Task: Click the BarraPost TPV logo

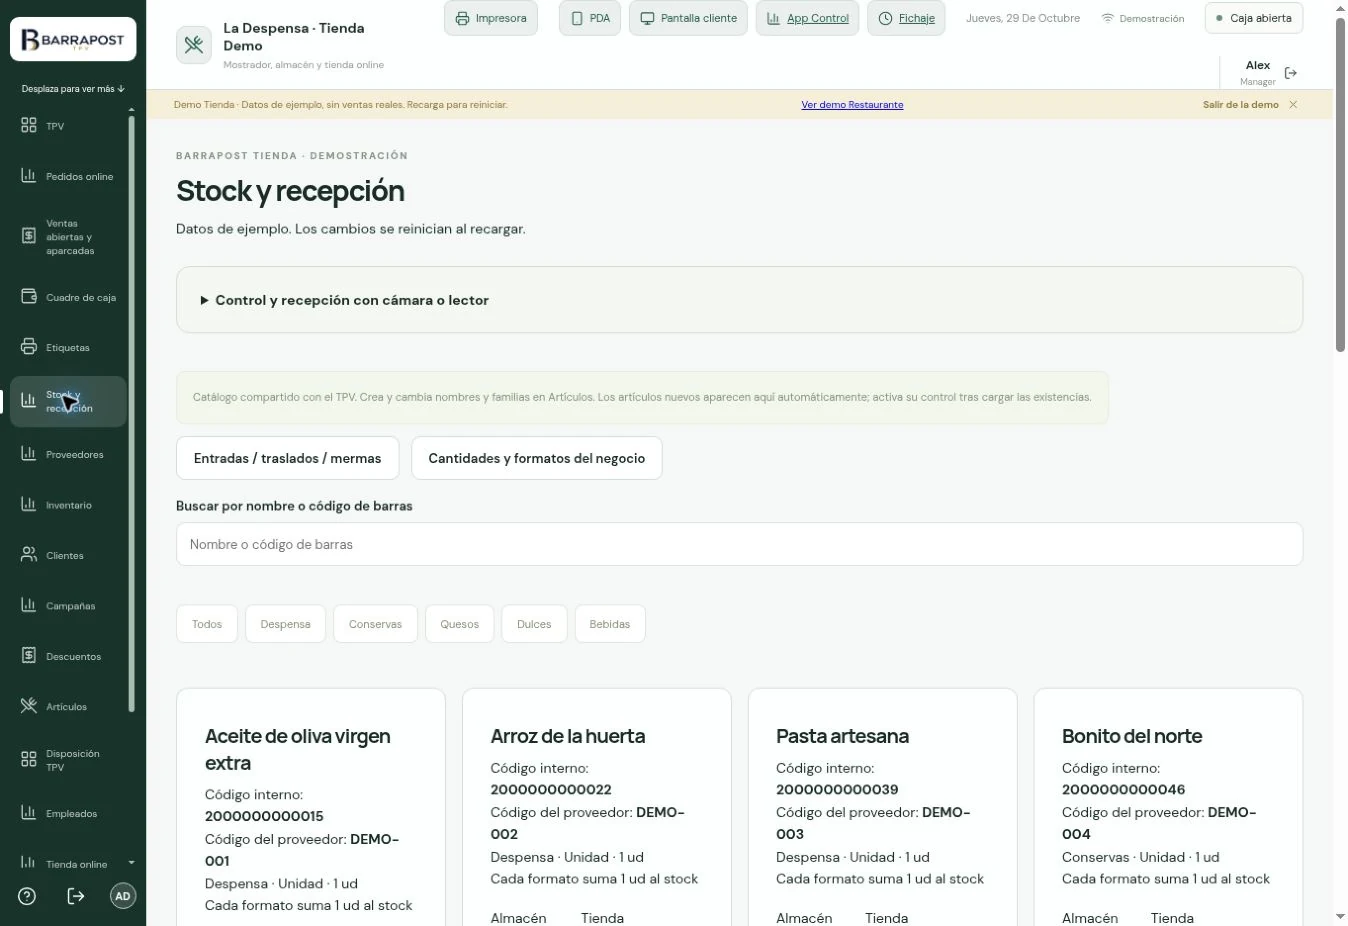Action: pos(73,41)
